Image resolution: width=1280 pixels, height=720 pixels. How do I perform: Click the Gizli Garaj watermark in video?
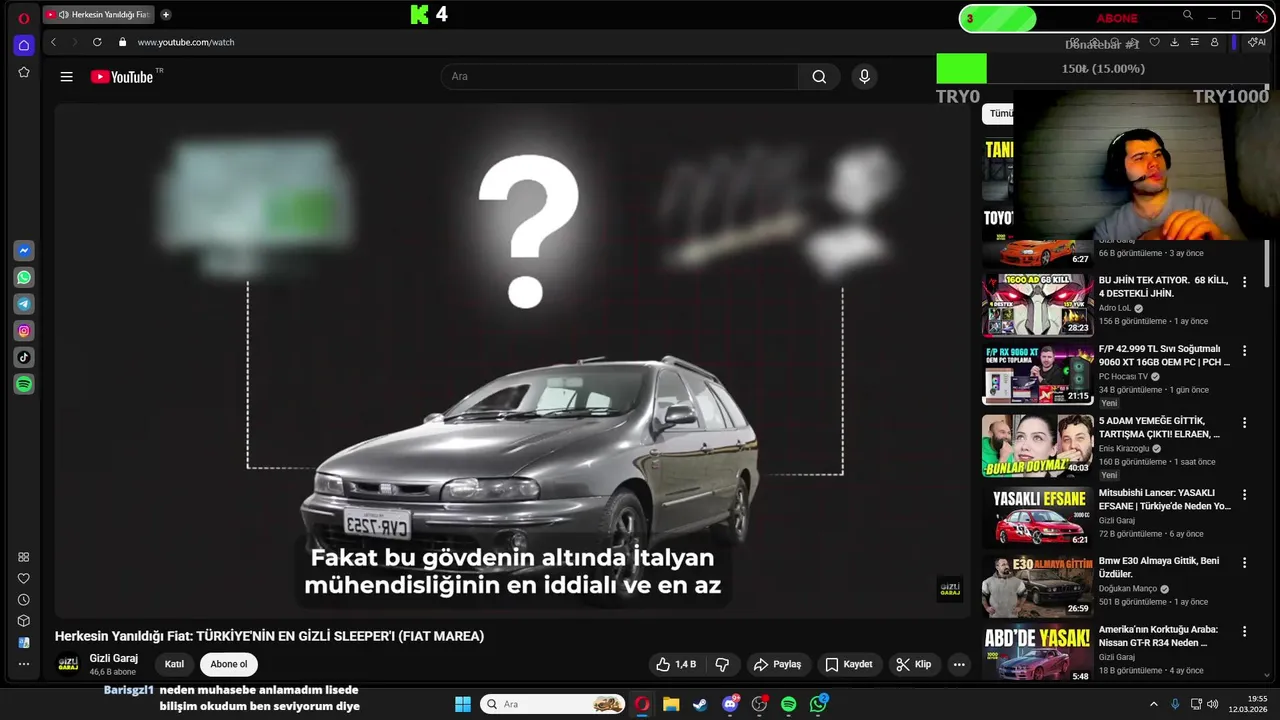[x=950, y=589]
